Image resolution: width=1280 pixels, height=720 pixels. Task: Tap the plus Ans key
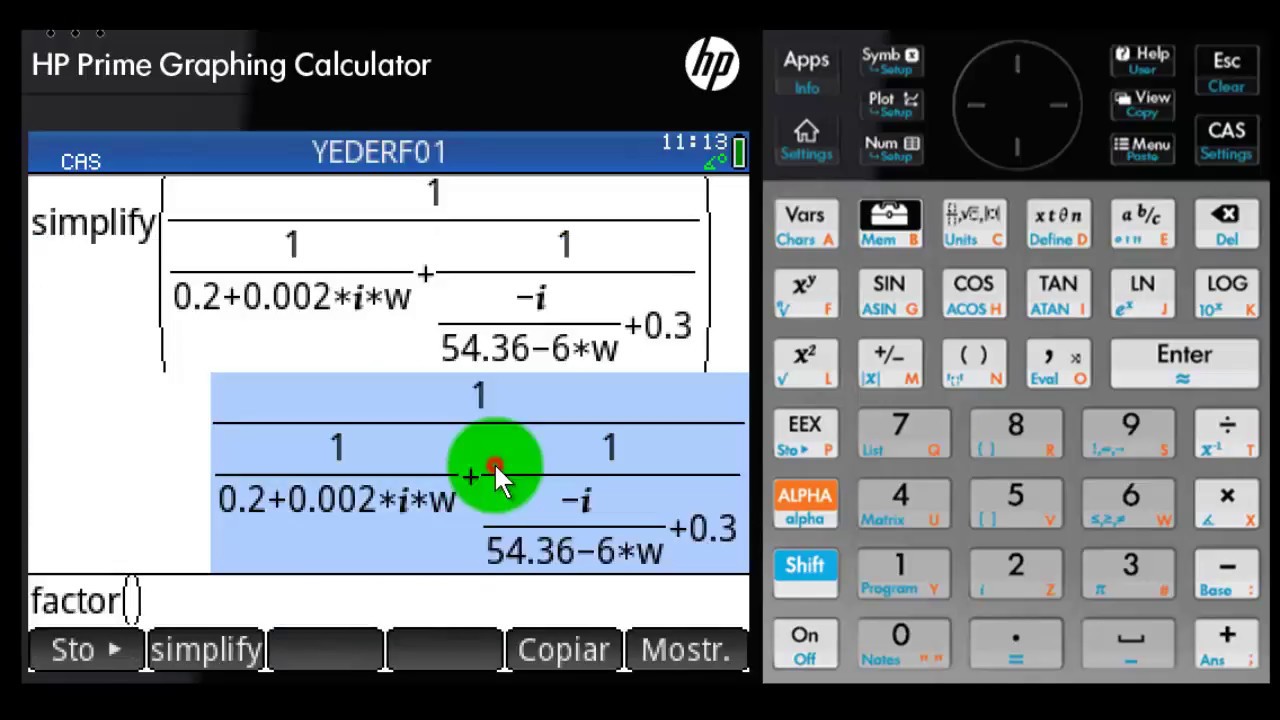(x=1226, y=645)
